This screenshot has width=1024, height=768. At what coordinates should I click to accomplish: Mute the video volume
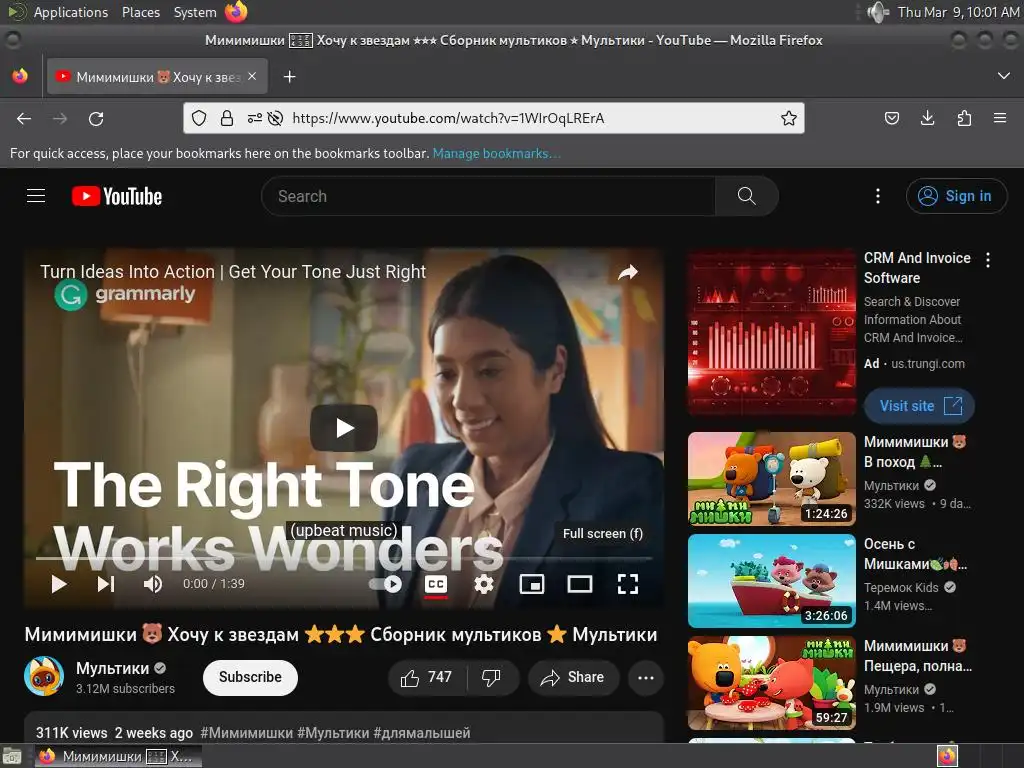click(x=153, y=584)
